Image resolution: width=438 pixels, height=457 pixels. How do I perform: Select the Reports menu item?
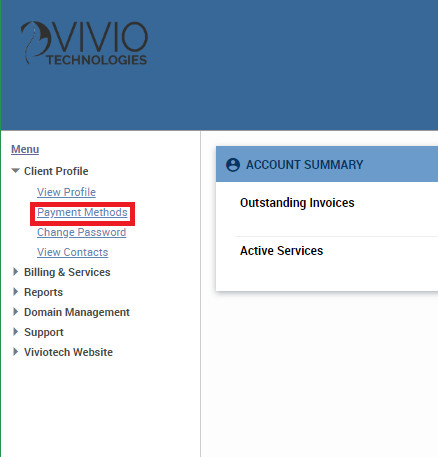click(x=43, y=292)
